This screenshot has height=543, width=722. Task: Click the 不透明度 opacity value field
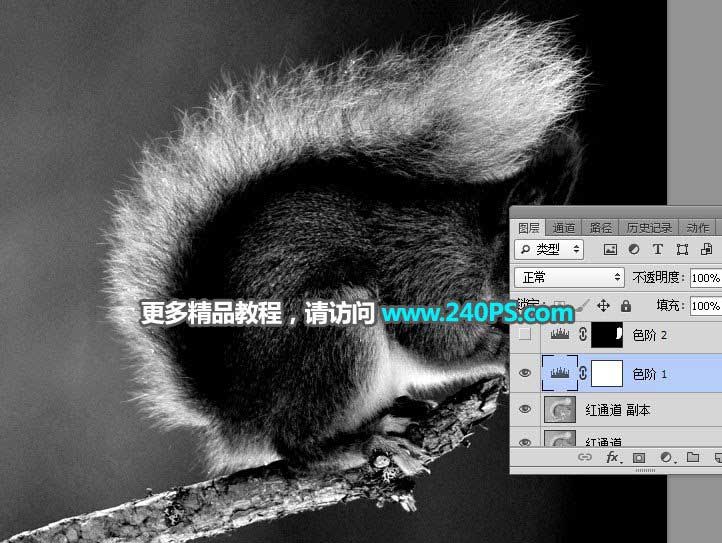pos(706,278)
